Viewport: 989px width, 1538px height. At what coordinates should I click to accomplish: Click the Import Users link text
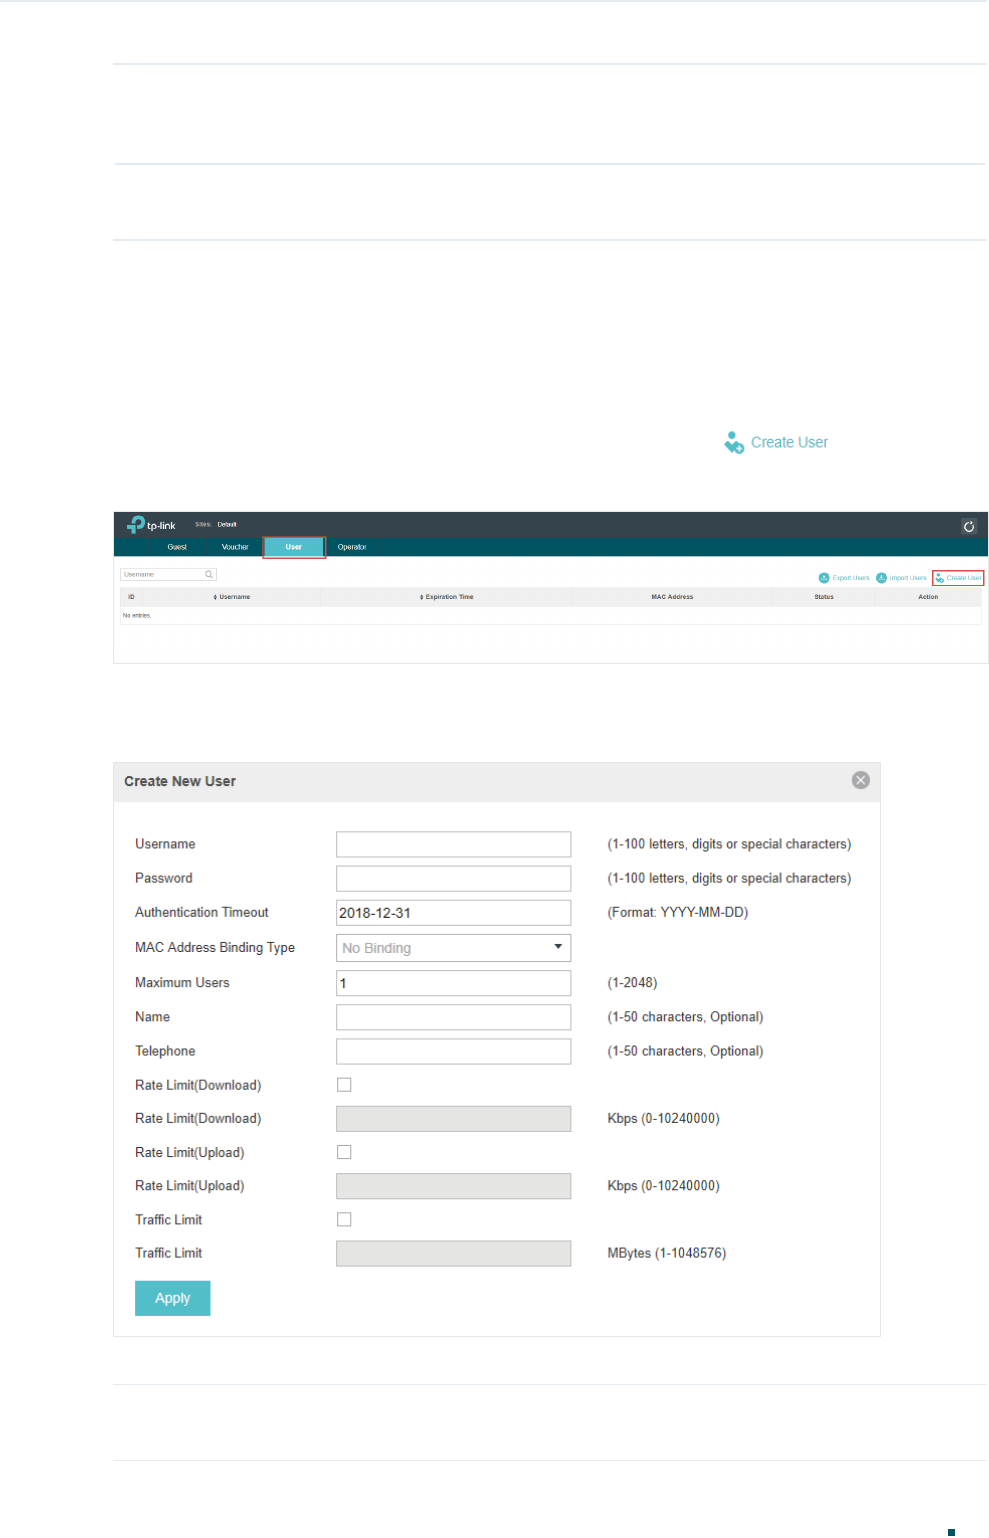[908, 578]
